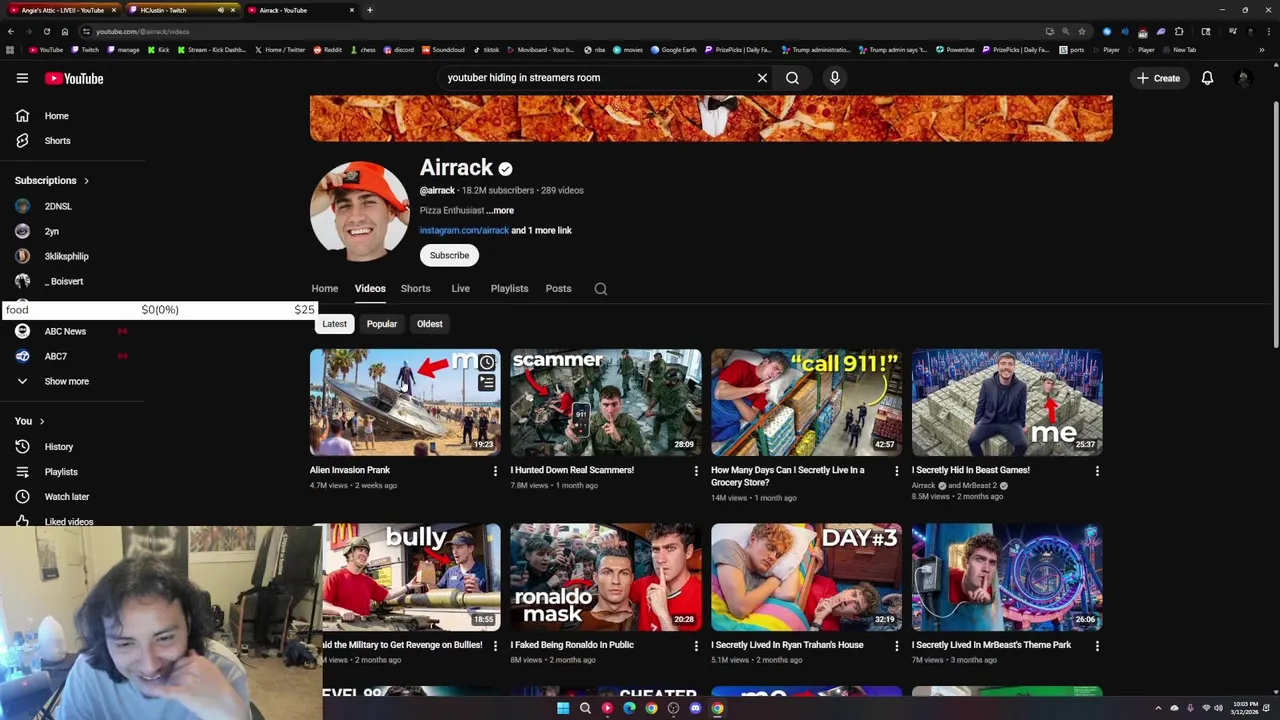Open options for Ryan Trahan's House video
Image resolution: width=1280 pixels, height=720 pixels.
[896, 646]
